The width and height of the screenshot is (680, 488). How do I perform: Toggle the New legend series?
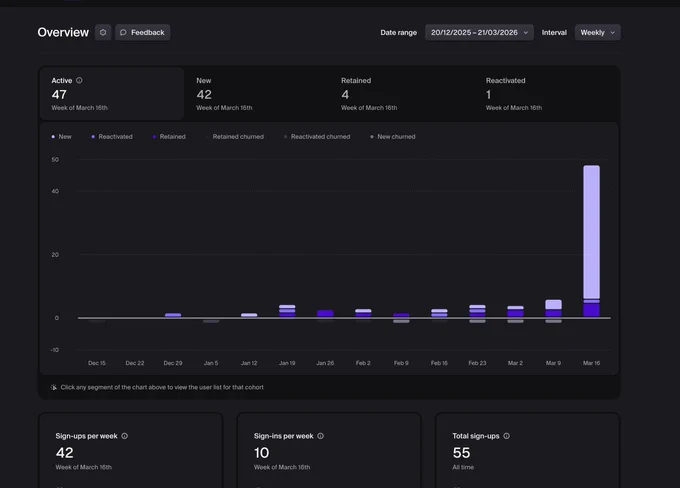61,137
